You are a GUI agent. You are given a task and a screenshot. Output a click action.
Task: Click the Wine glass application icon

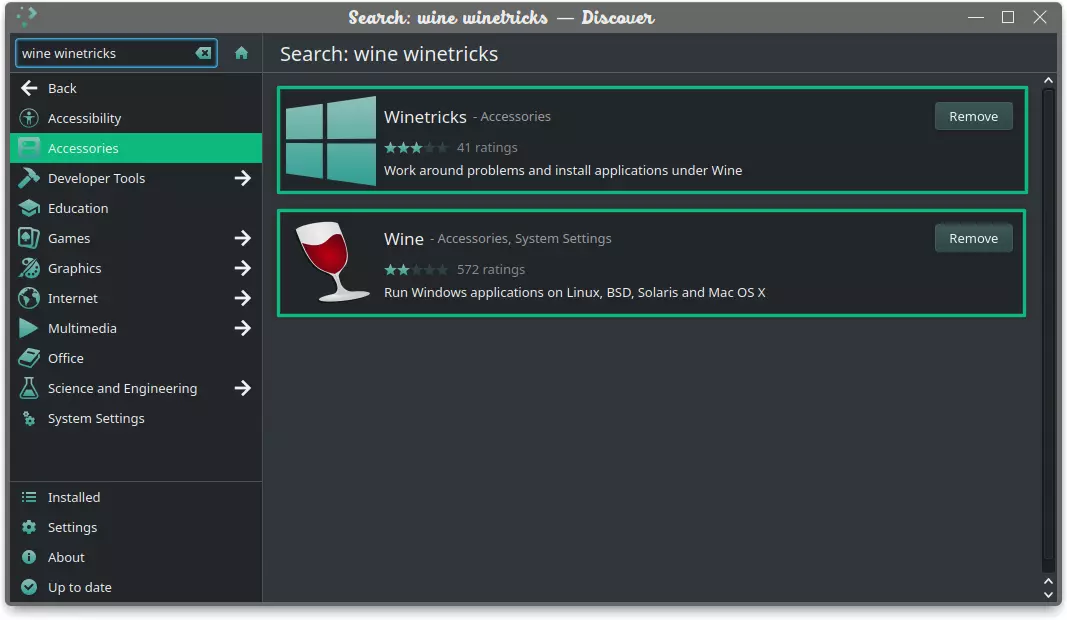coord(332,261)
